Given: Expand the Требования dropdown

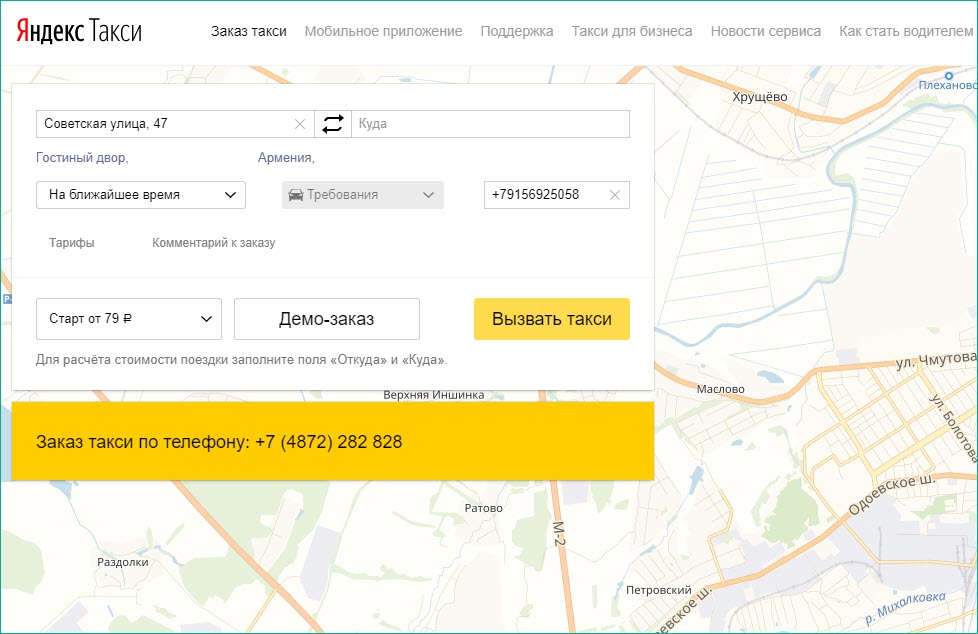Looking at the screenshot, I should (363, 195).
